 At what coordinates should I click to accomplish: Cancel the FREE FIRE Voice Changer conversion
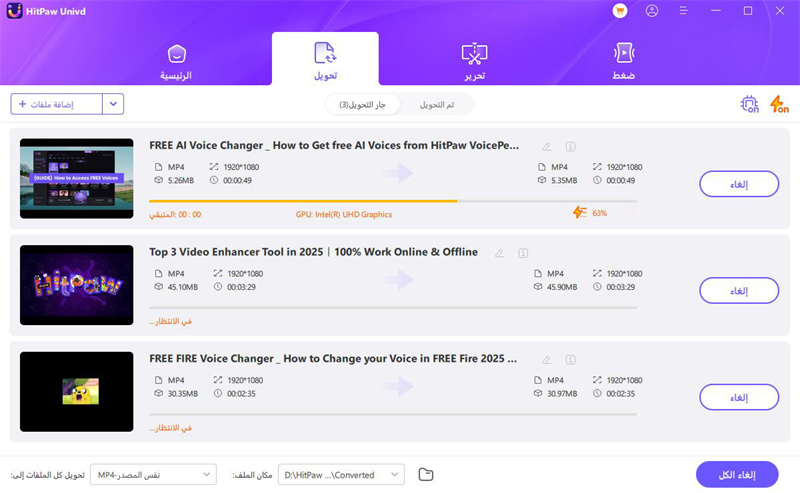[738, 397]
